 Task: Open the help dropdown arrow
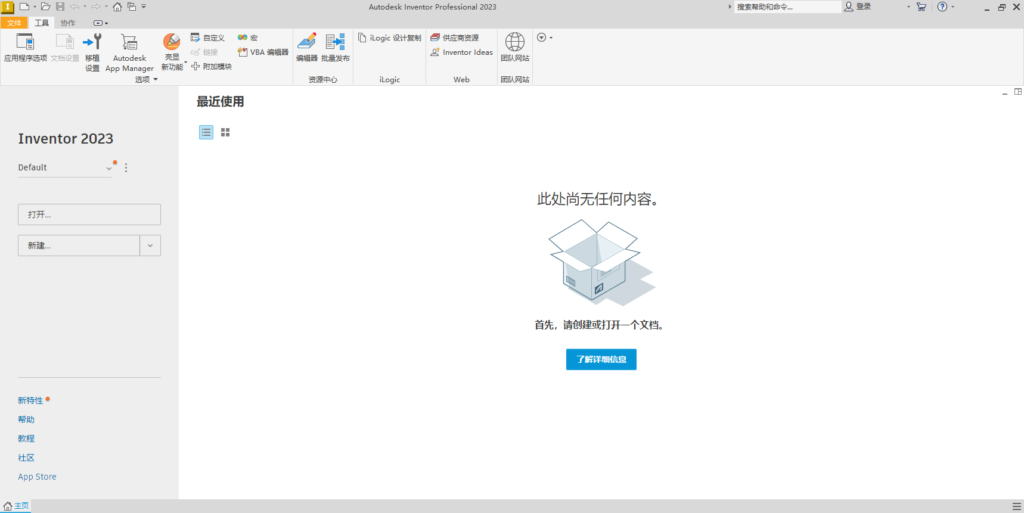(x=952, y=7)
